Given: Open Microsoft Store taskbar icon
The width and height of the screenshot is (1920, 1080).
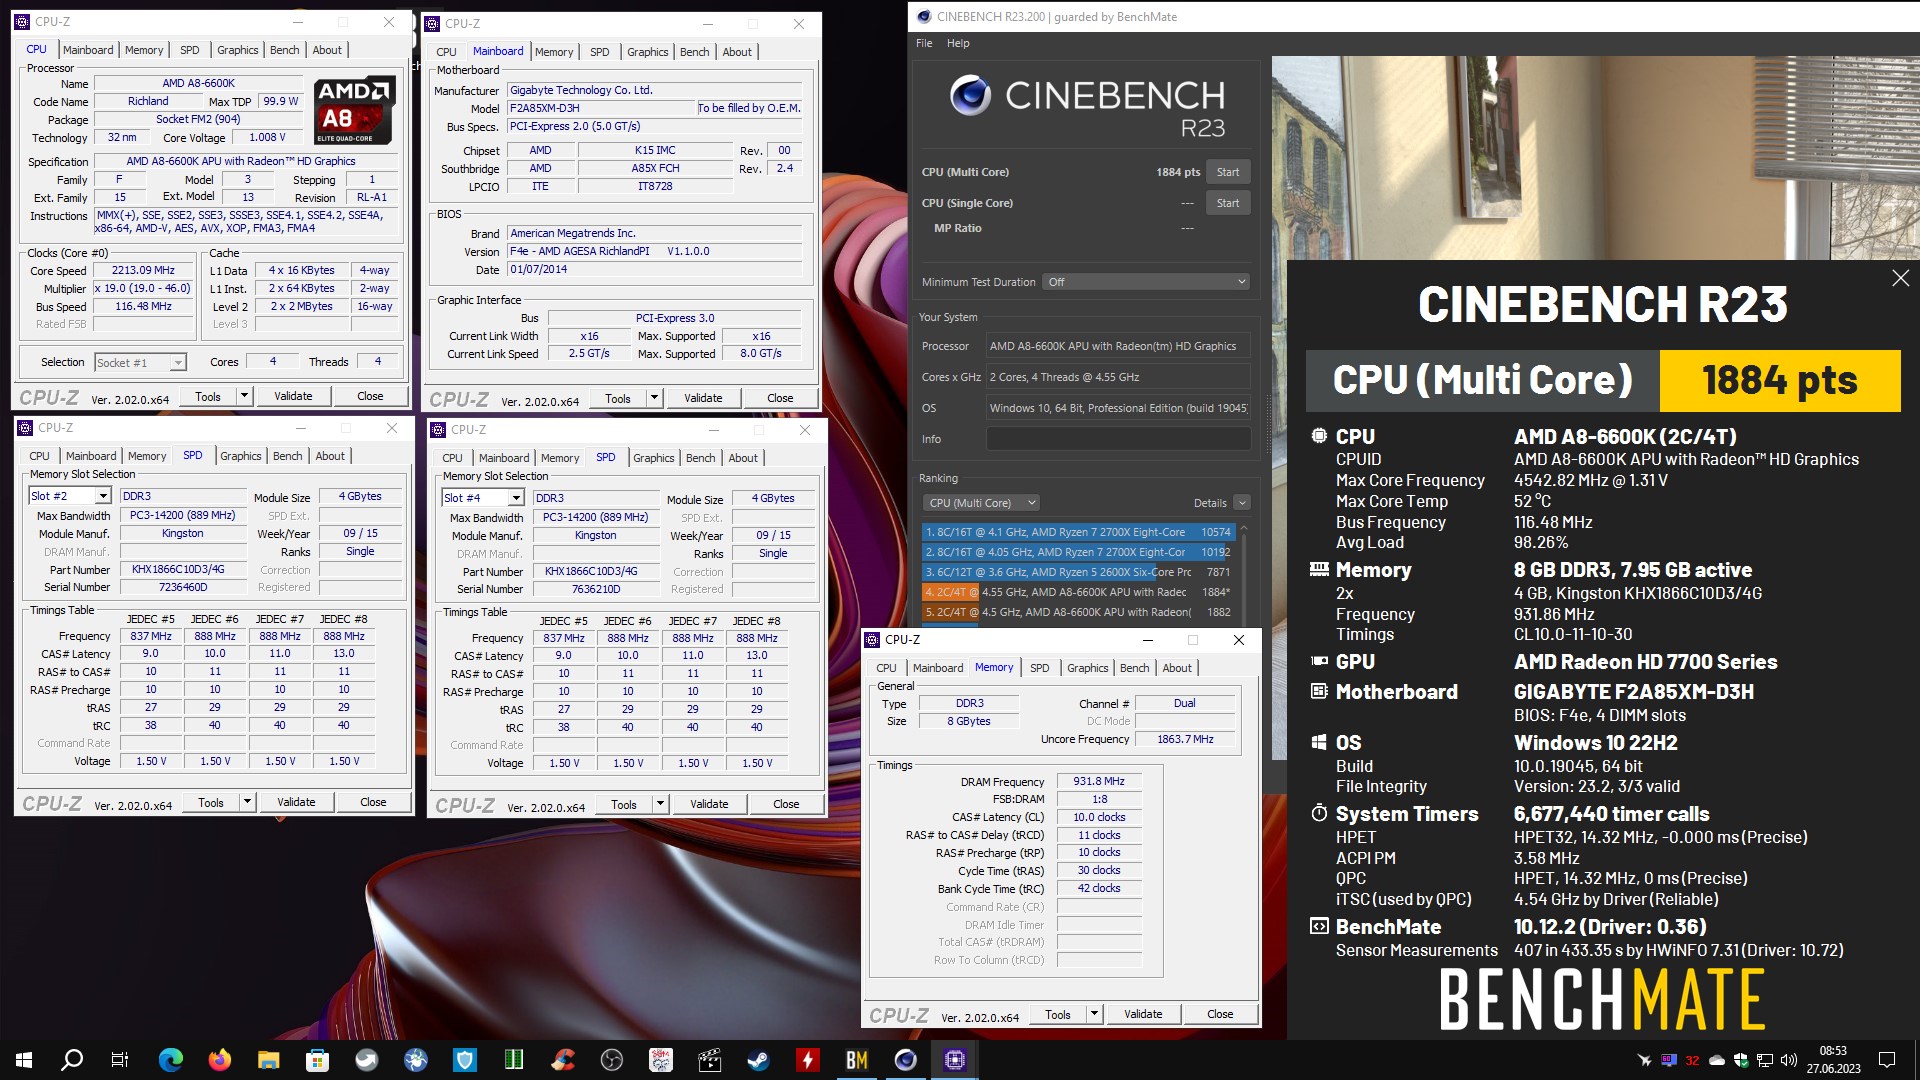Looking at the screenshot, I should [318, 1060].
